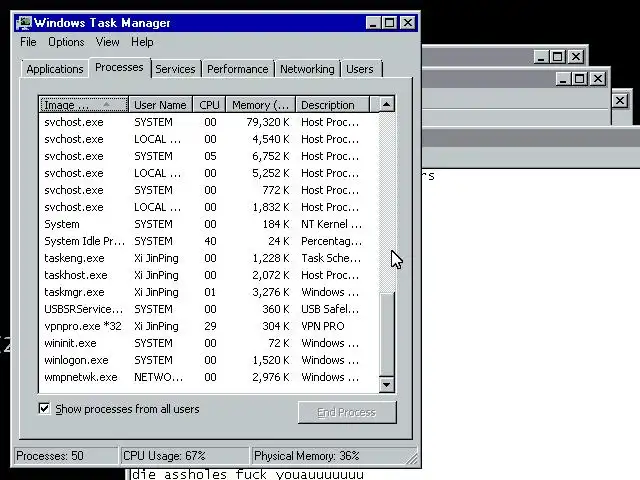Click the process list scroll down arrow
This screenshot has height=480, width=640.
387,384
